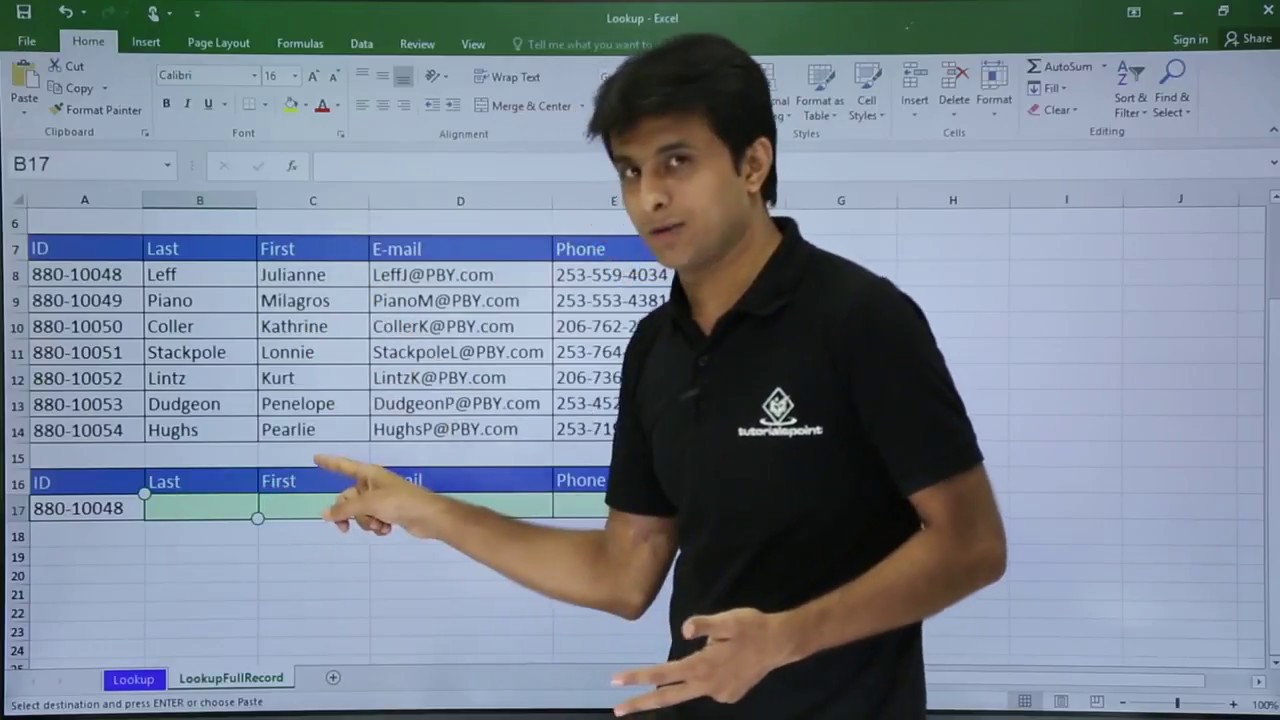Switch to the Page Layout tab
The height and width of the screenshot is (720, 1280).
tap(219, 43)
